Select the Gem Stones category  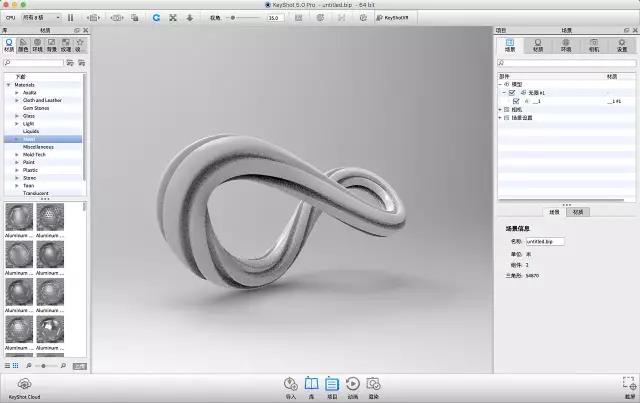[x=36, y=108]
